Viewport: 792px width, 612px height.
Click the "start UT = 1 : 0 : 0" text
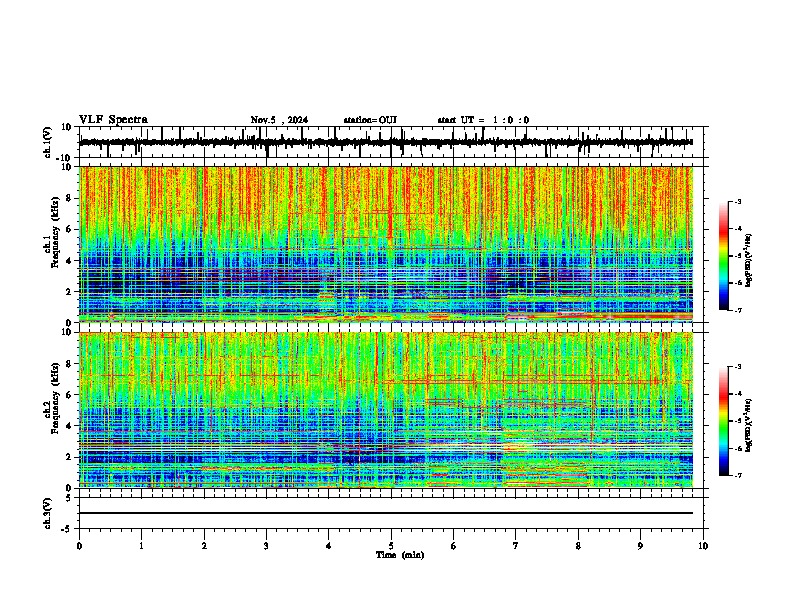pos(483,120)
